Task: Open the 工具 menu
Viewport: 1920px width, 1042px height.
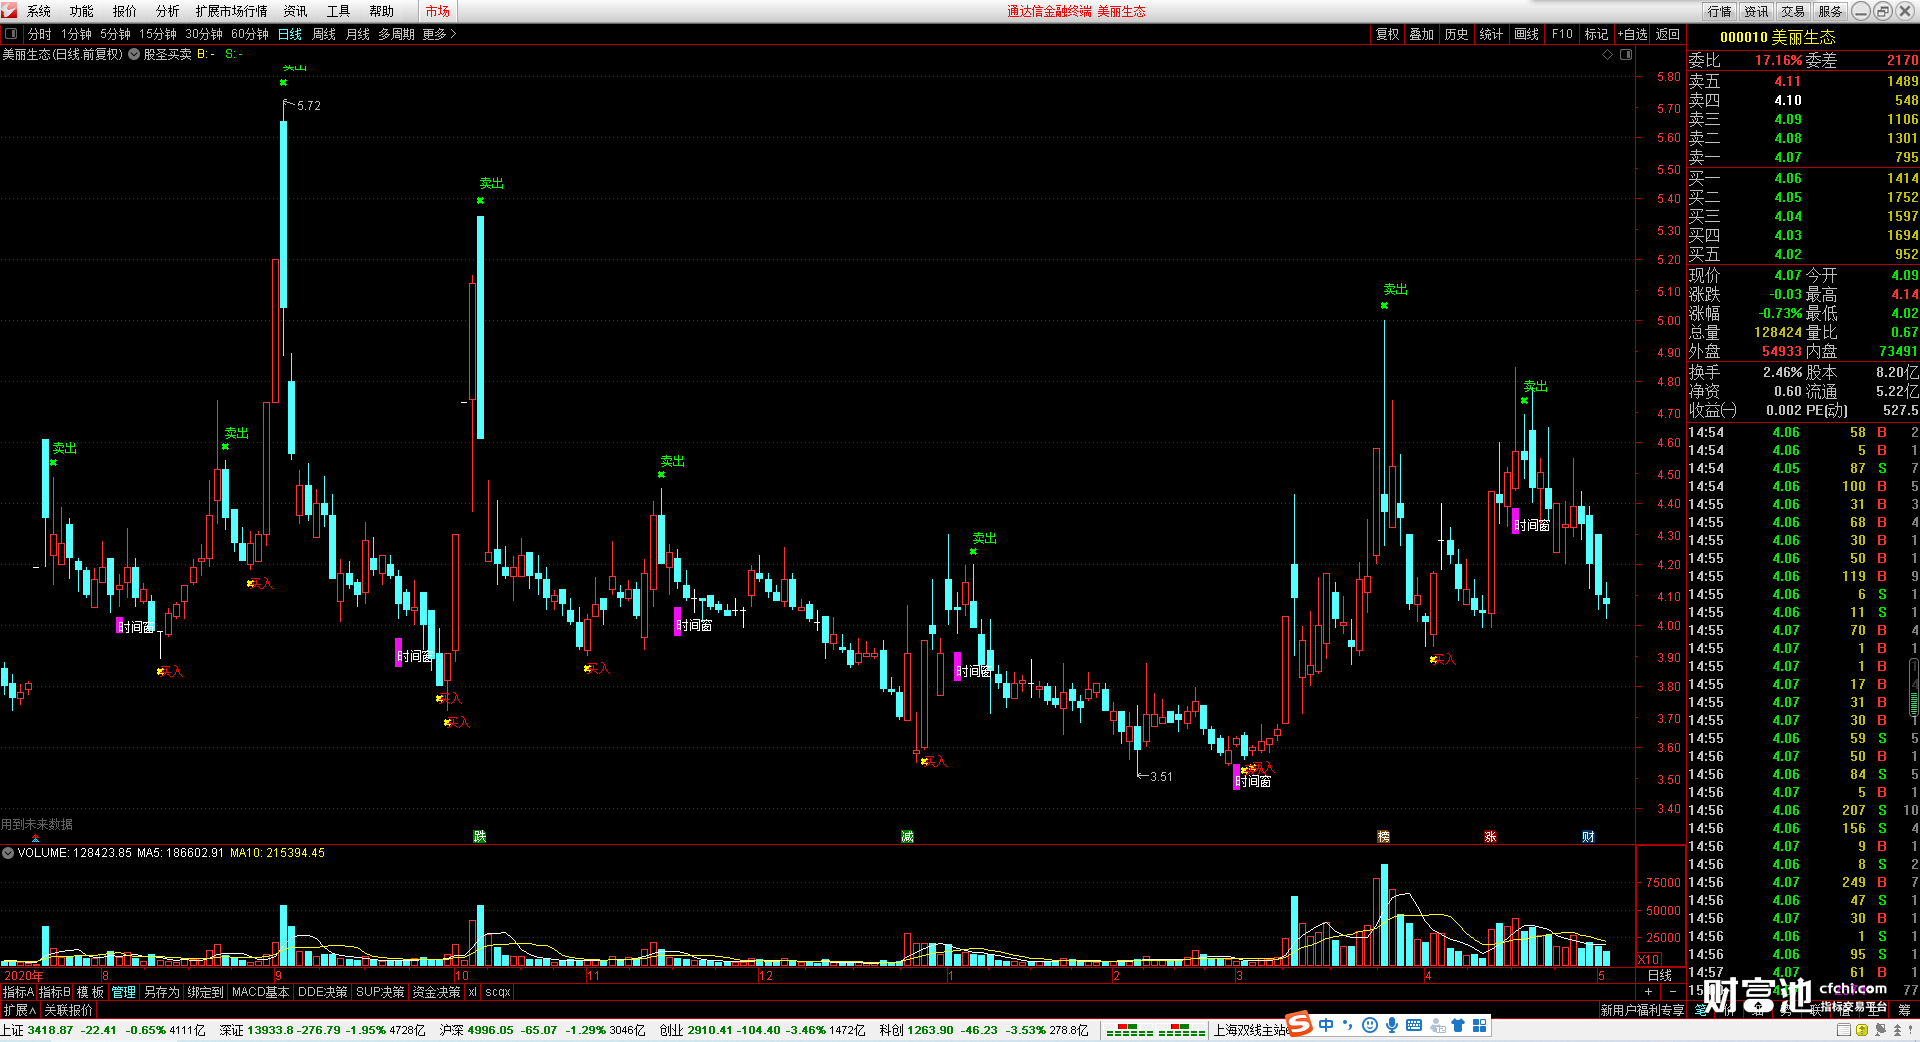Action: tap(339, 11)
